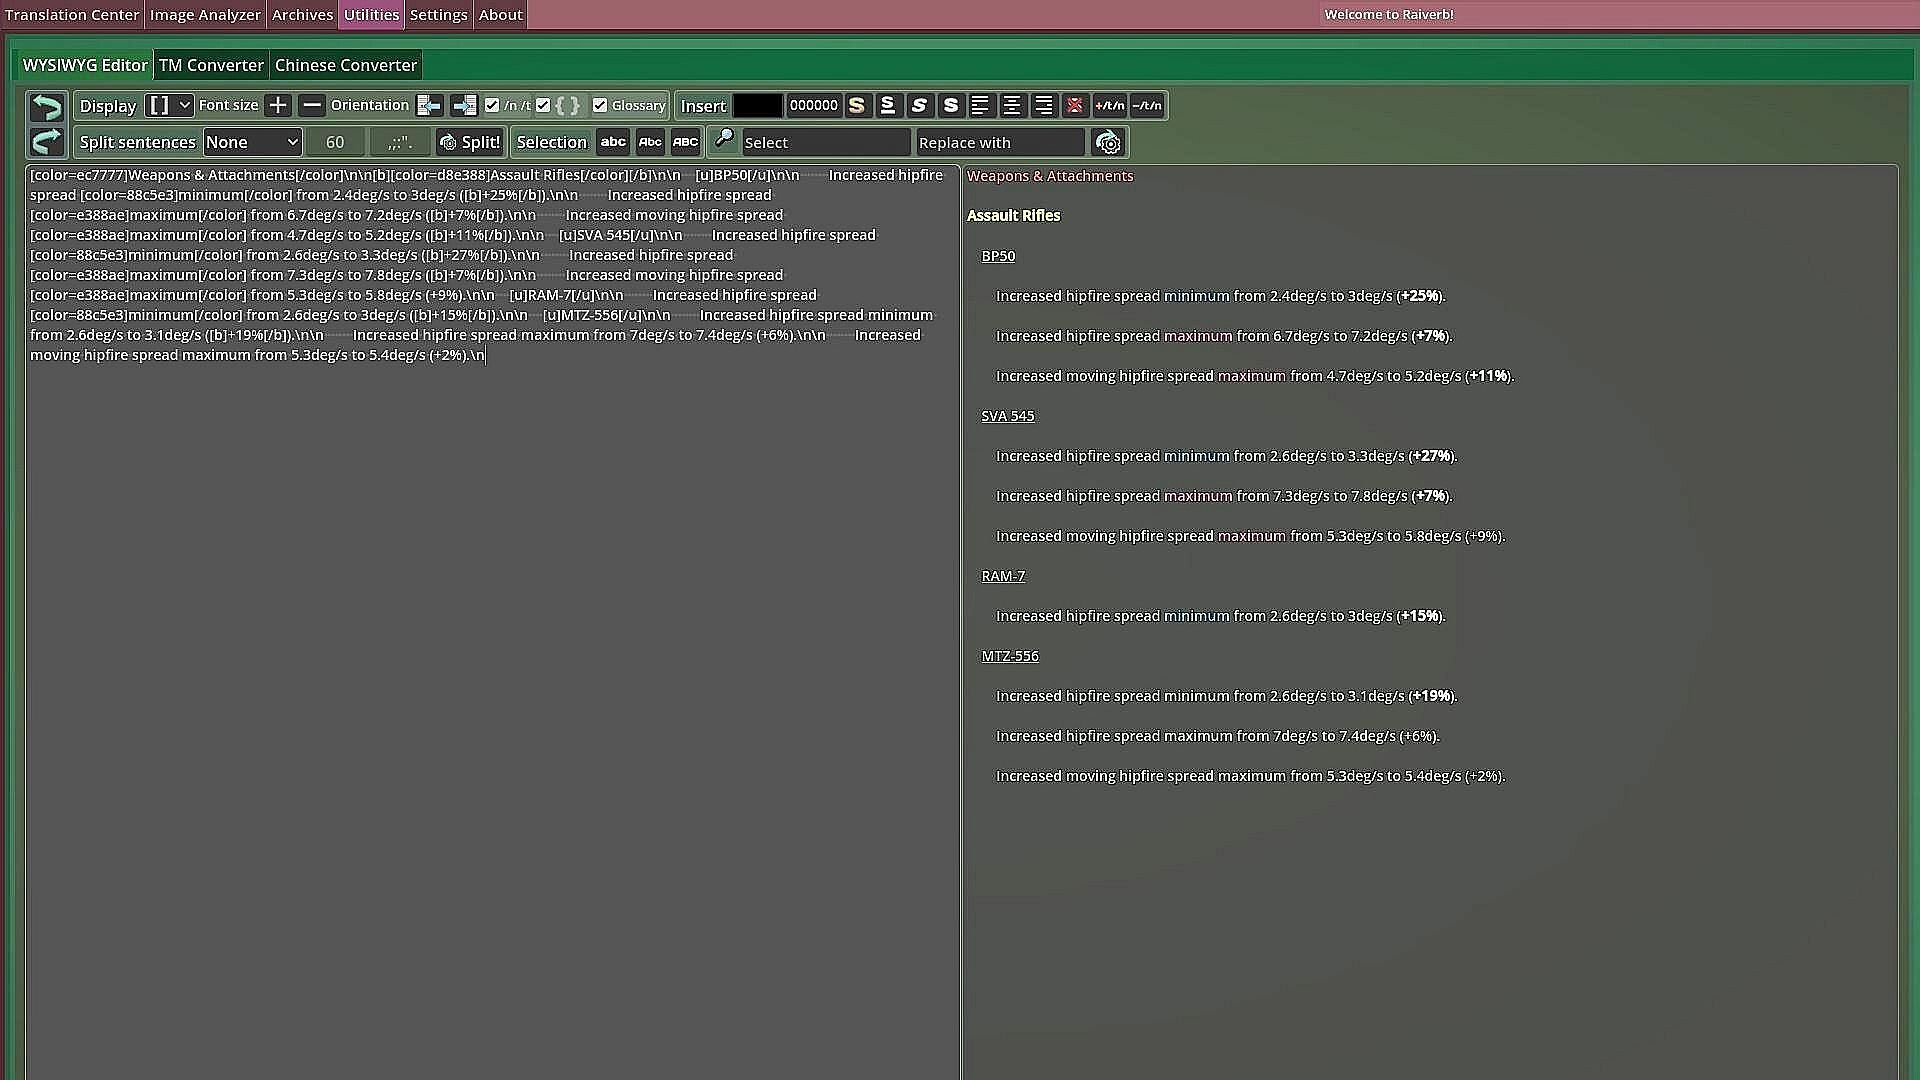The height and width of the screenshot is (1080, 1920).
Task: Click the redo arrow icon
Action: (46, 142)
